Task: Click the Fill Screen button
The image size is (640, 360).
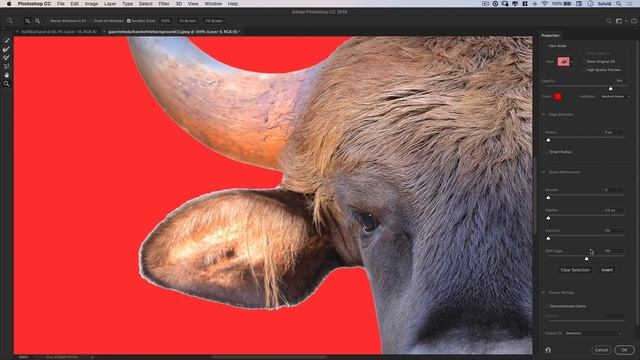Action: click(x=214, y=21)
